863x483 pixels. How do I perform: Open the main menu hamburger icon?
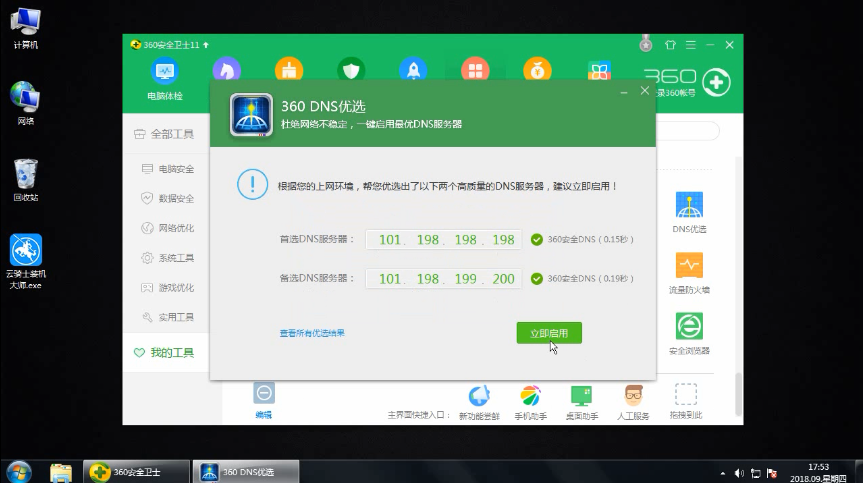click(x=691, y=45)
